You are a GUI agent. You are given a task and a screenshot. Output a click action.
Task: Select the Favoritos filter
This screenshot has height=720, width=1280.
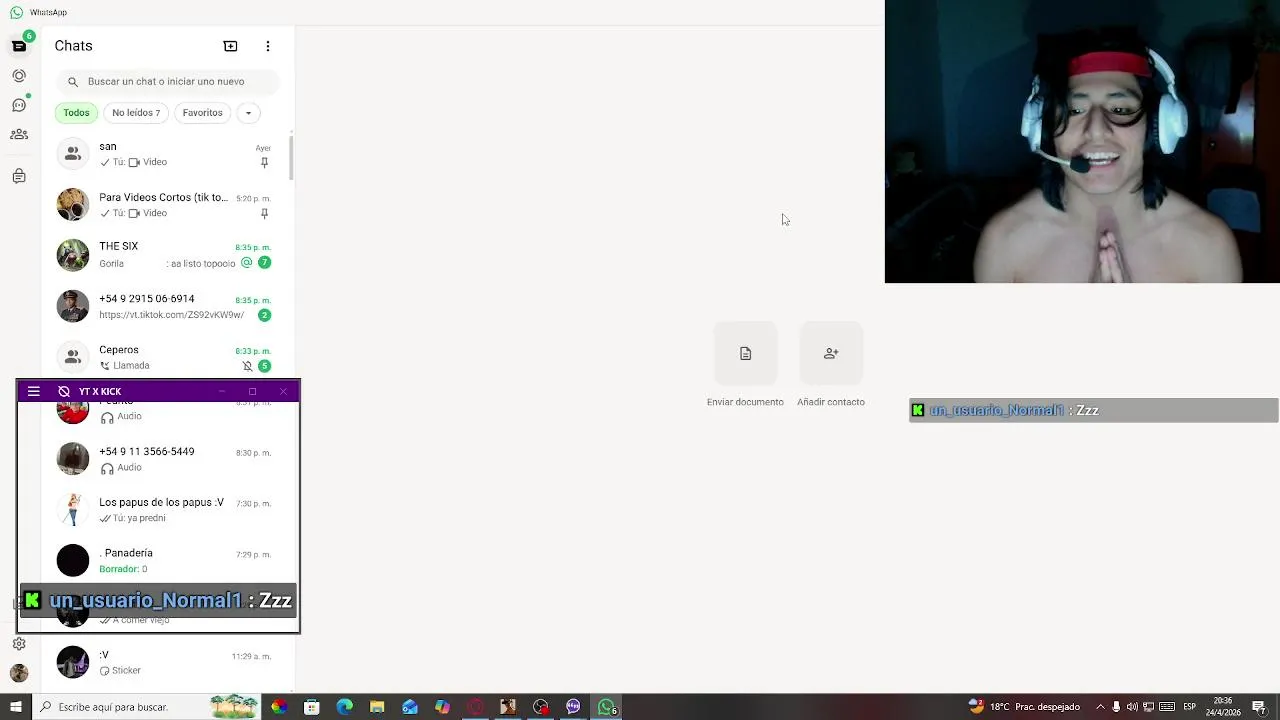pos(202,113)
